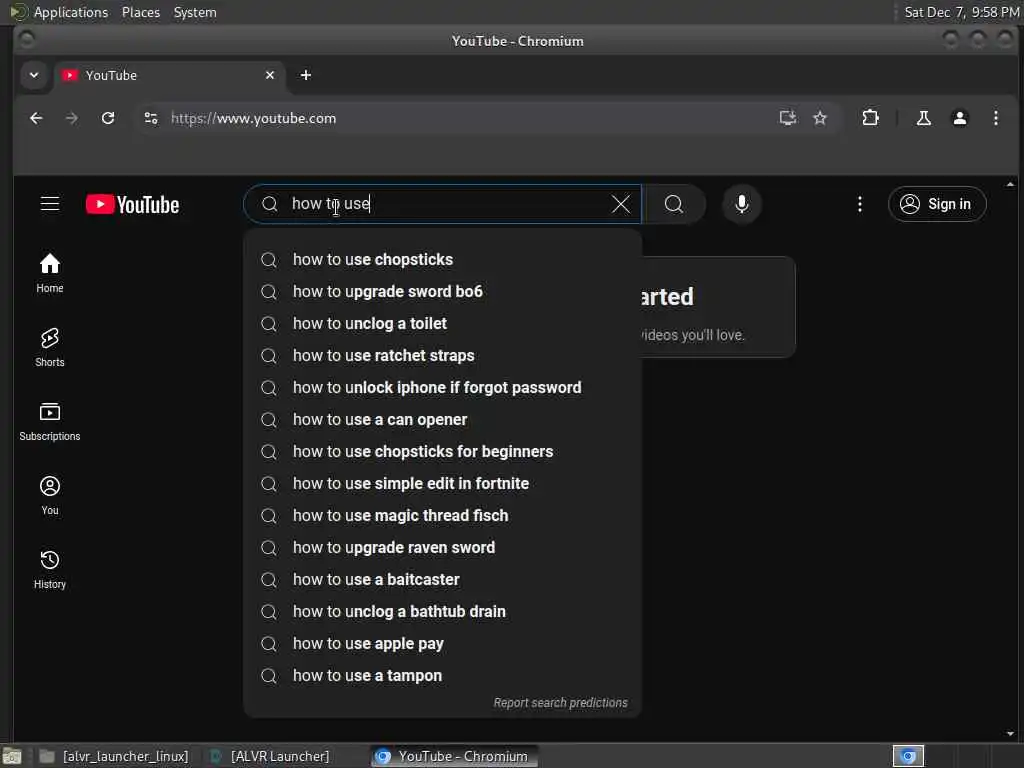Image resolution: width=1024 pixels, height=768 pixels.
Task: Choose suggestion 'how to use apple pay'
Action: coord(442,643)
